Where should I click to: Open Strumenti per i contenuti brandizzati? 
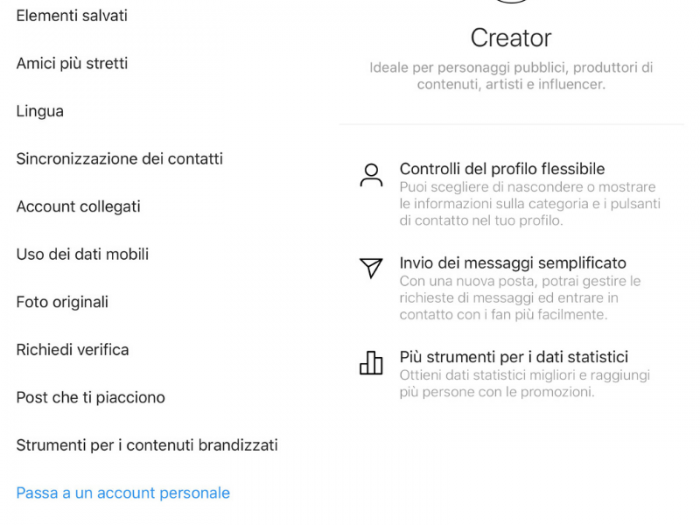147,445
